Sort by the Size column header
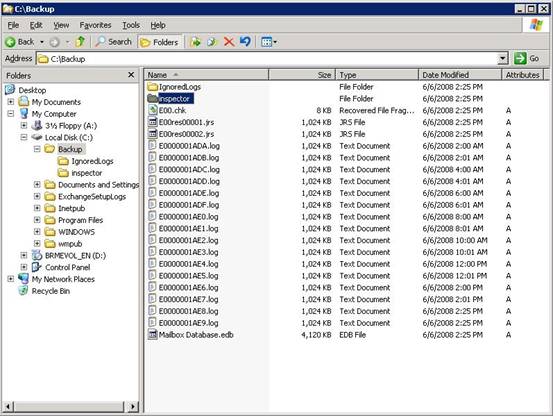553x416 pixels. coord(302,75)
